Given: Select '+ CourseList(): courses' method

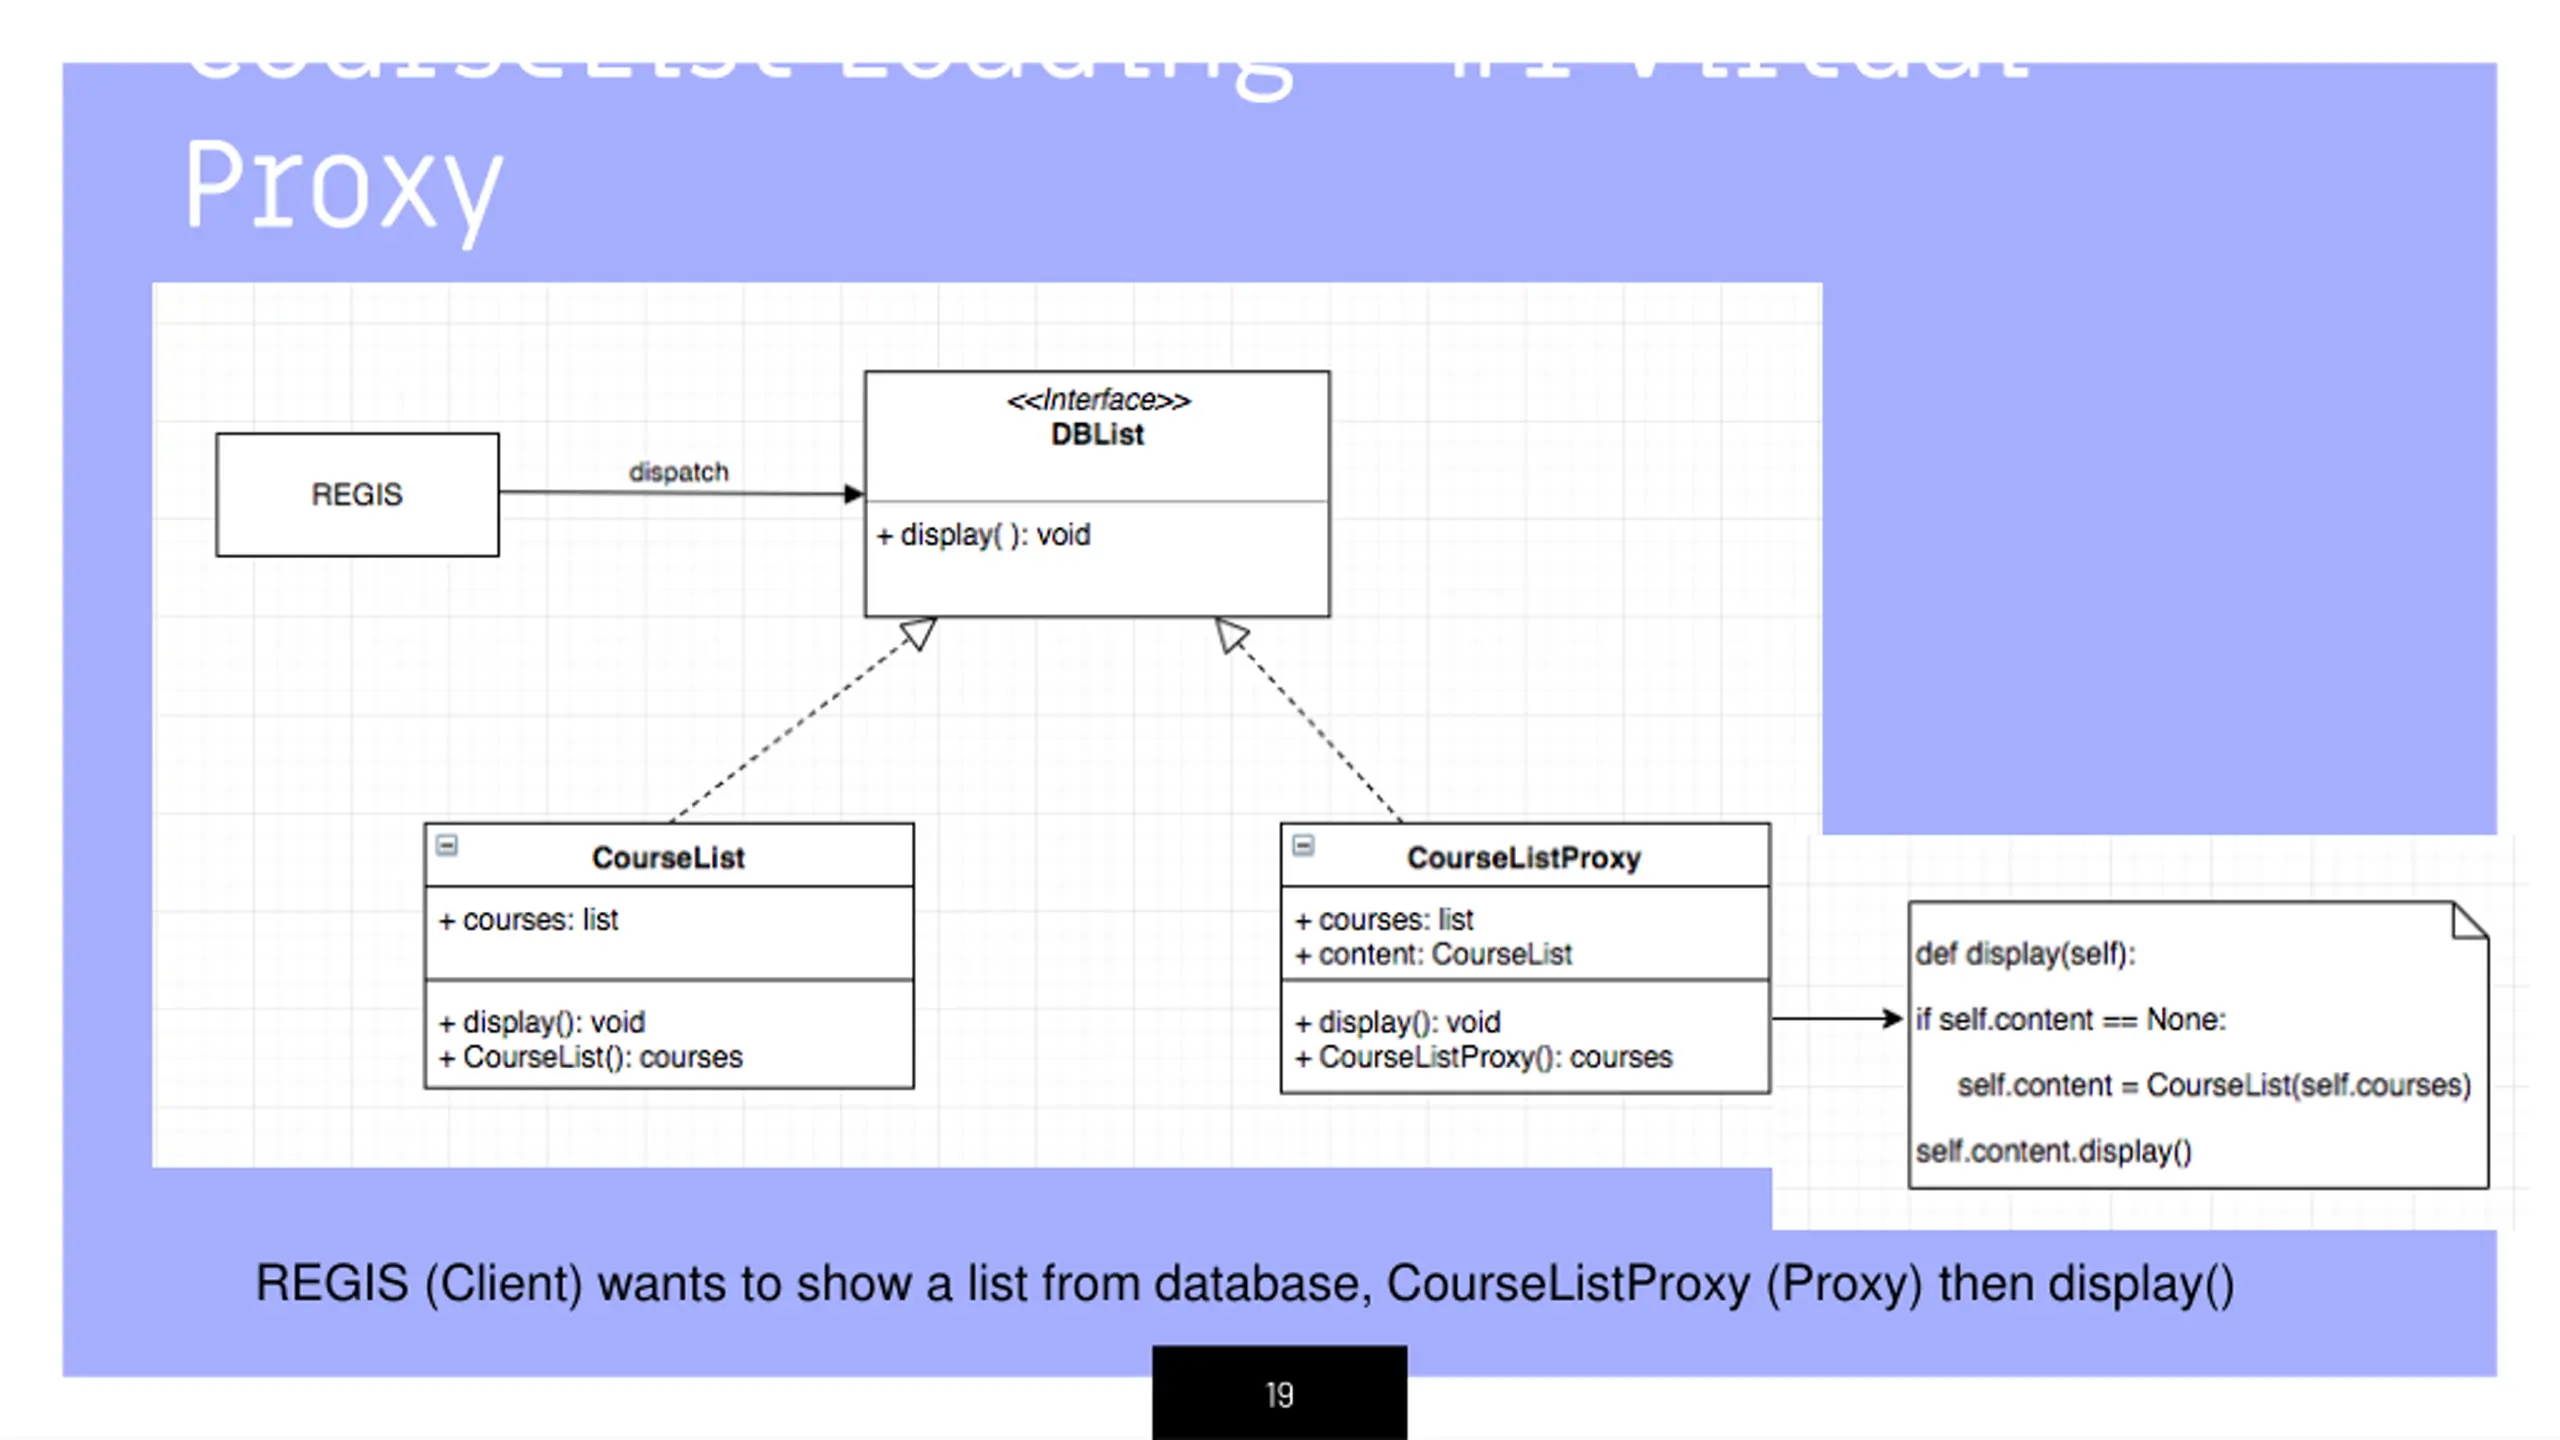Looking at the screenshot, I should [591, 1057].
